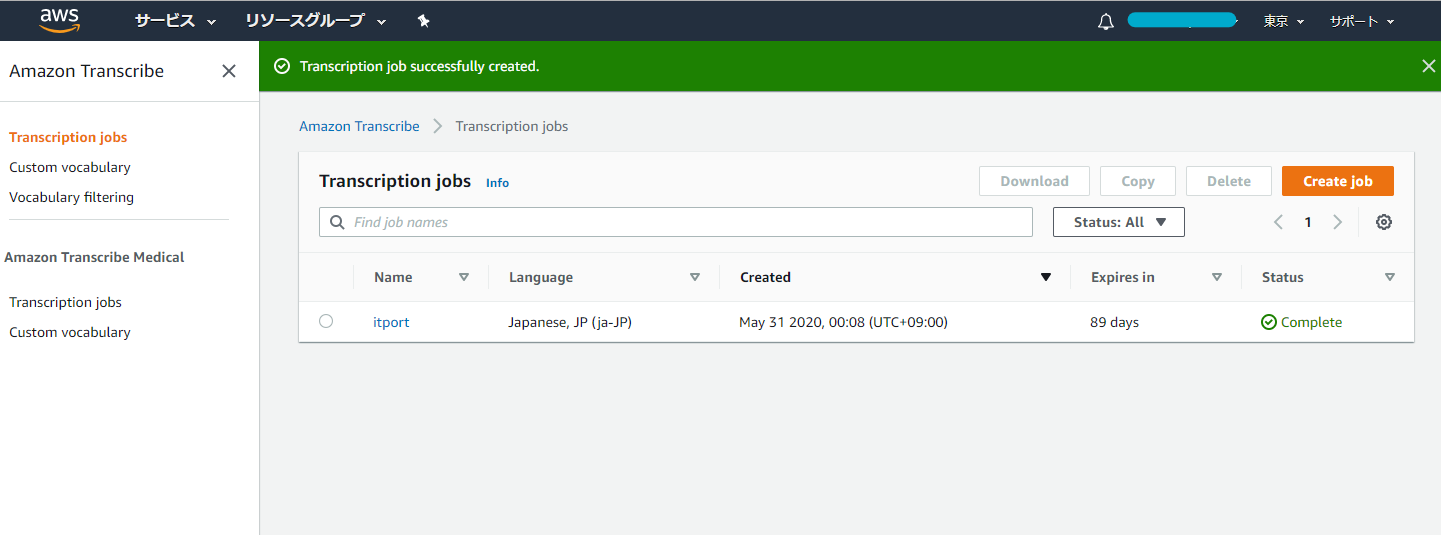The image size is (1441, 535).
Task: Sort by Status column arrow
Action: click(x=1390, y=277)
